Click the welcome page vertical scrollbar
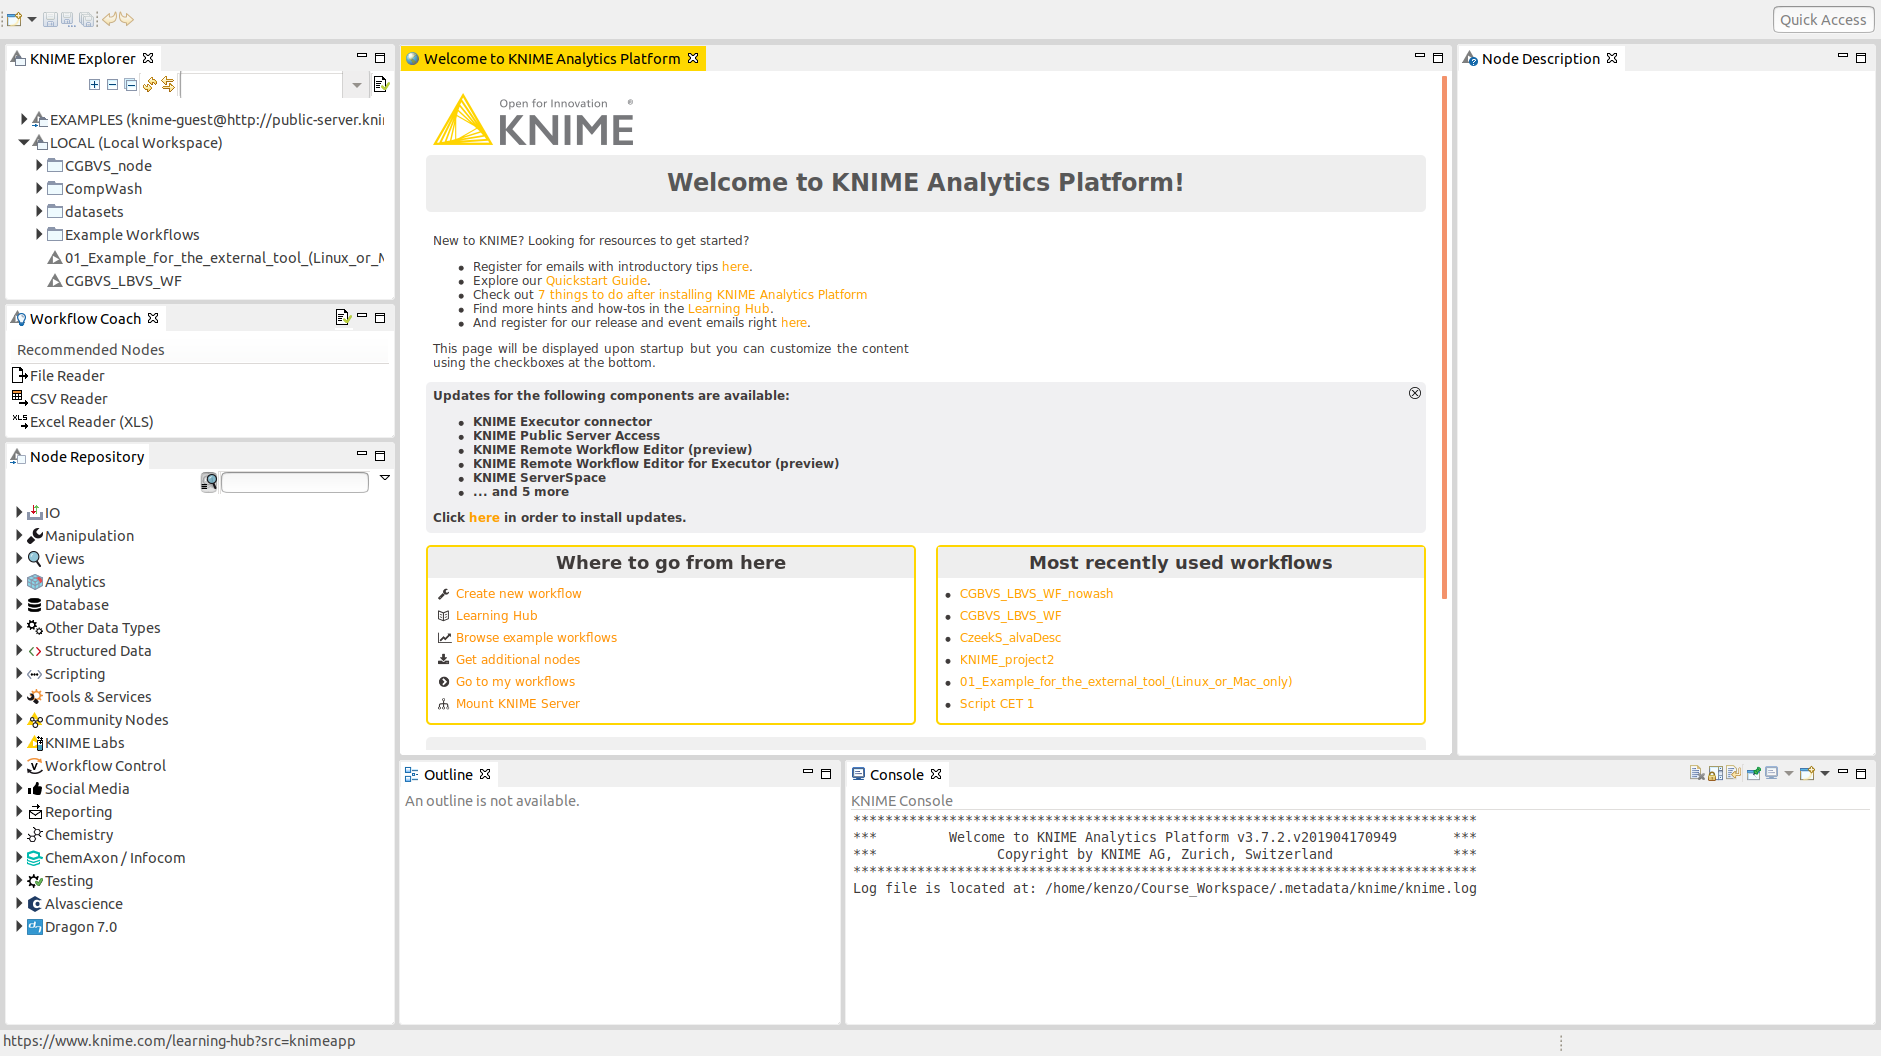The image size is (1881, 1056). [x=1444, y=340]
